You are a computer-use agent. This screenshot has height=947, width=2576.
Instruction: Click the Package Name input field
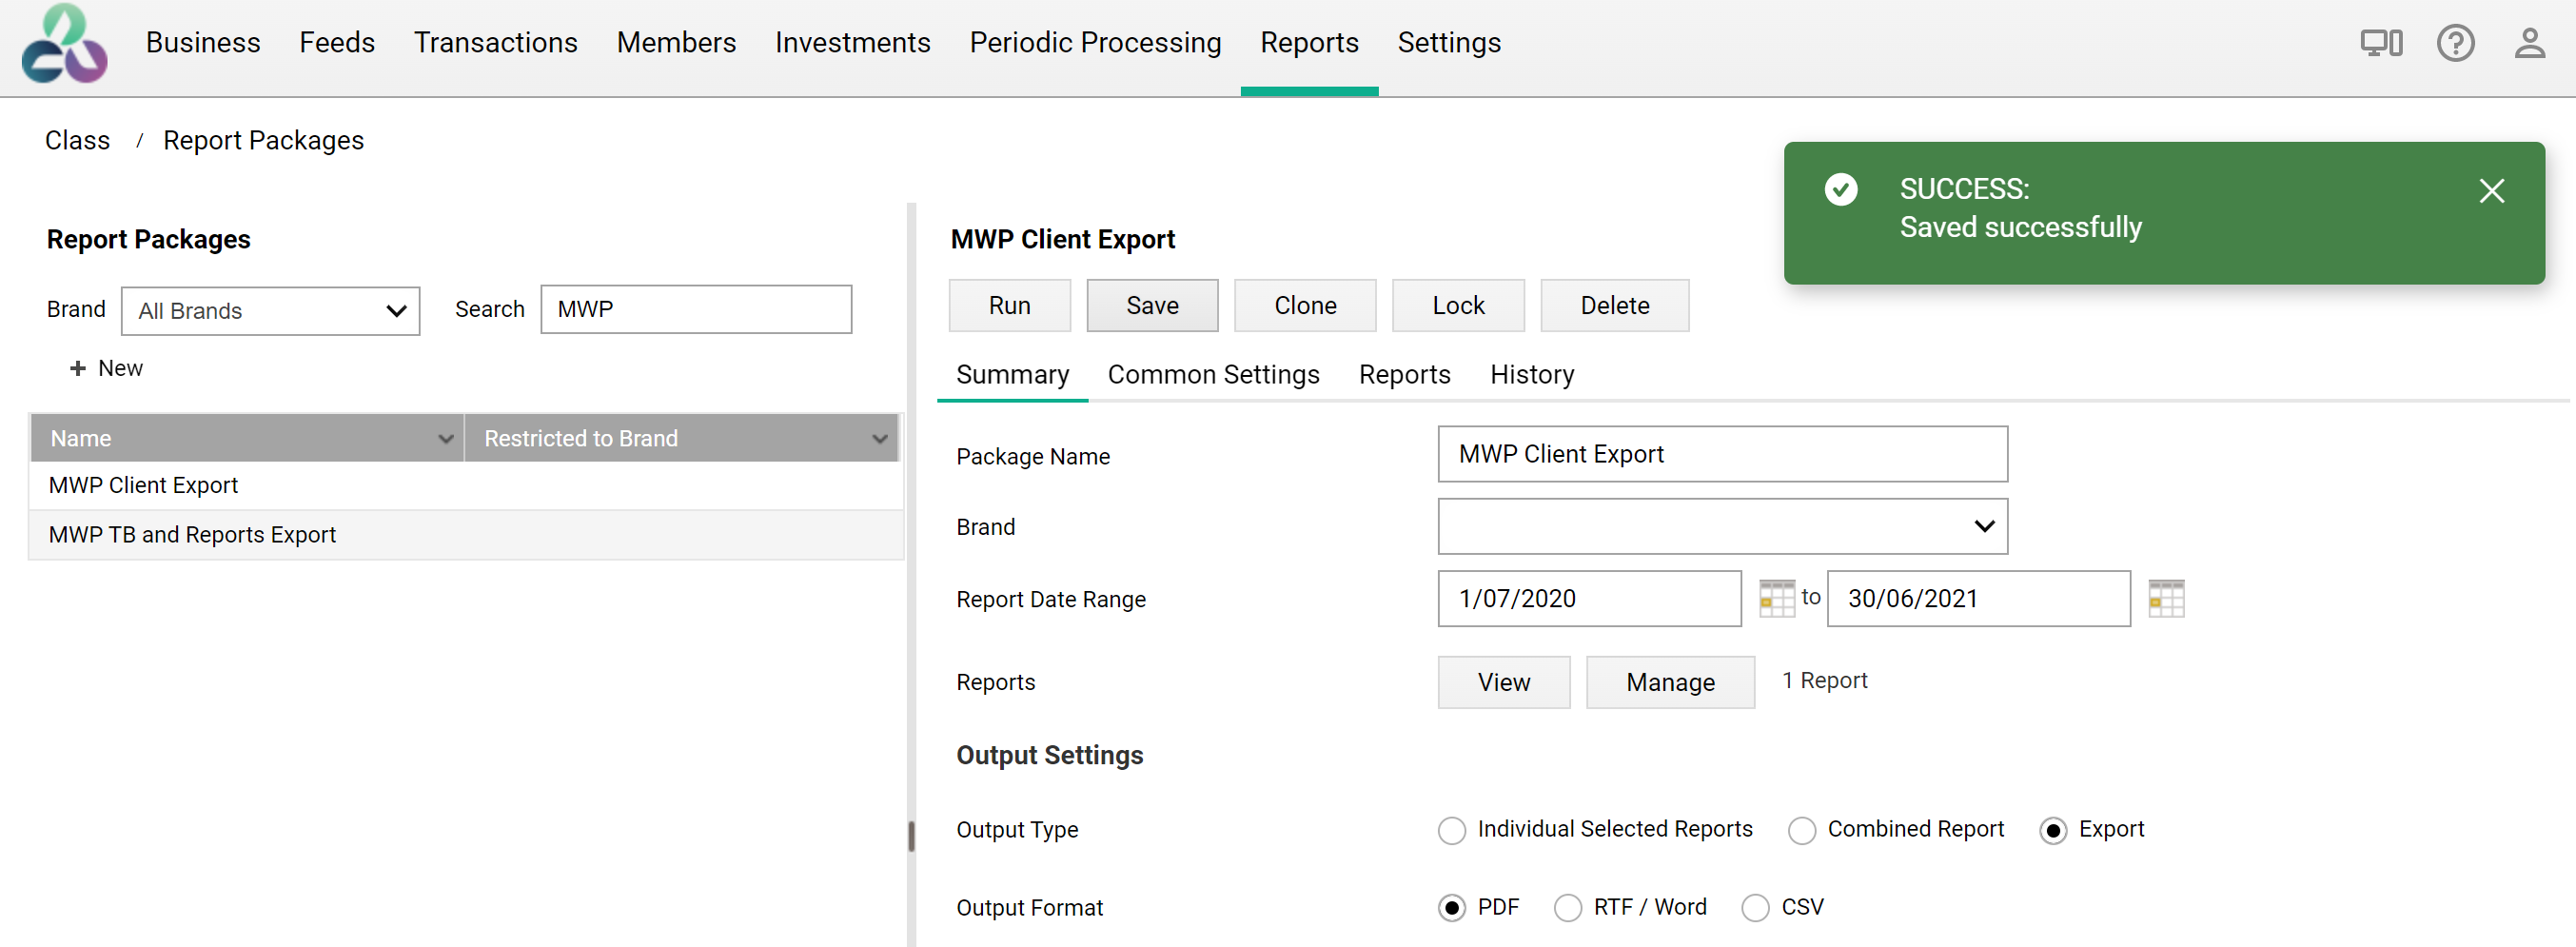(x=1722, y=455)
